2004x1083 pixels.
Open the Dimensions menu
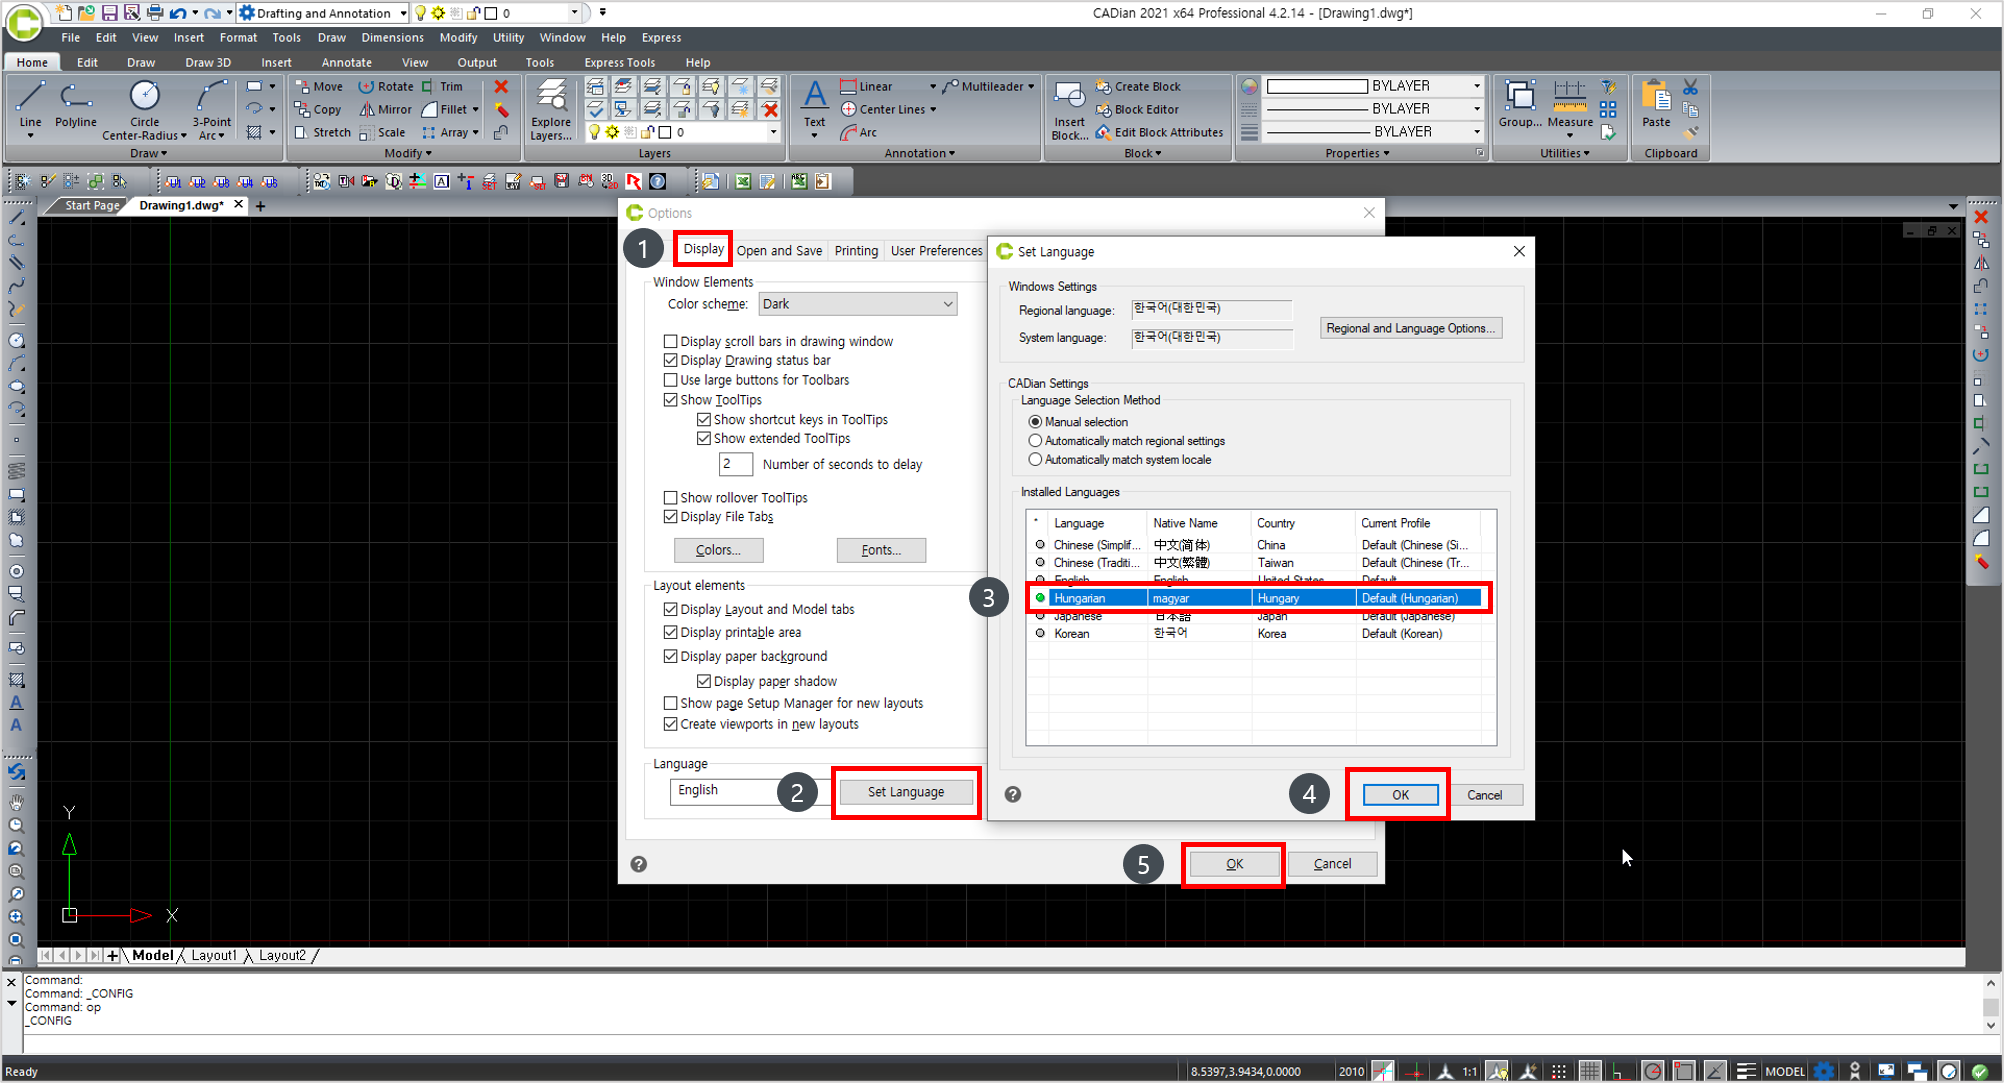pos(392,37)
